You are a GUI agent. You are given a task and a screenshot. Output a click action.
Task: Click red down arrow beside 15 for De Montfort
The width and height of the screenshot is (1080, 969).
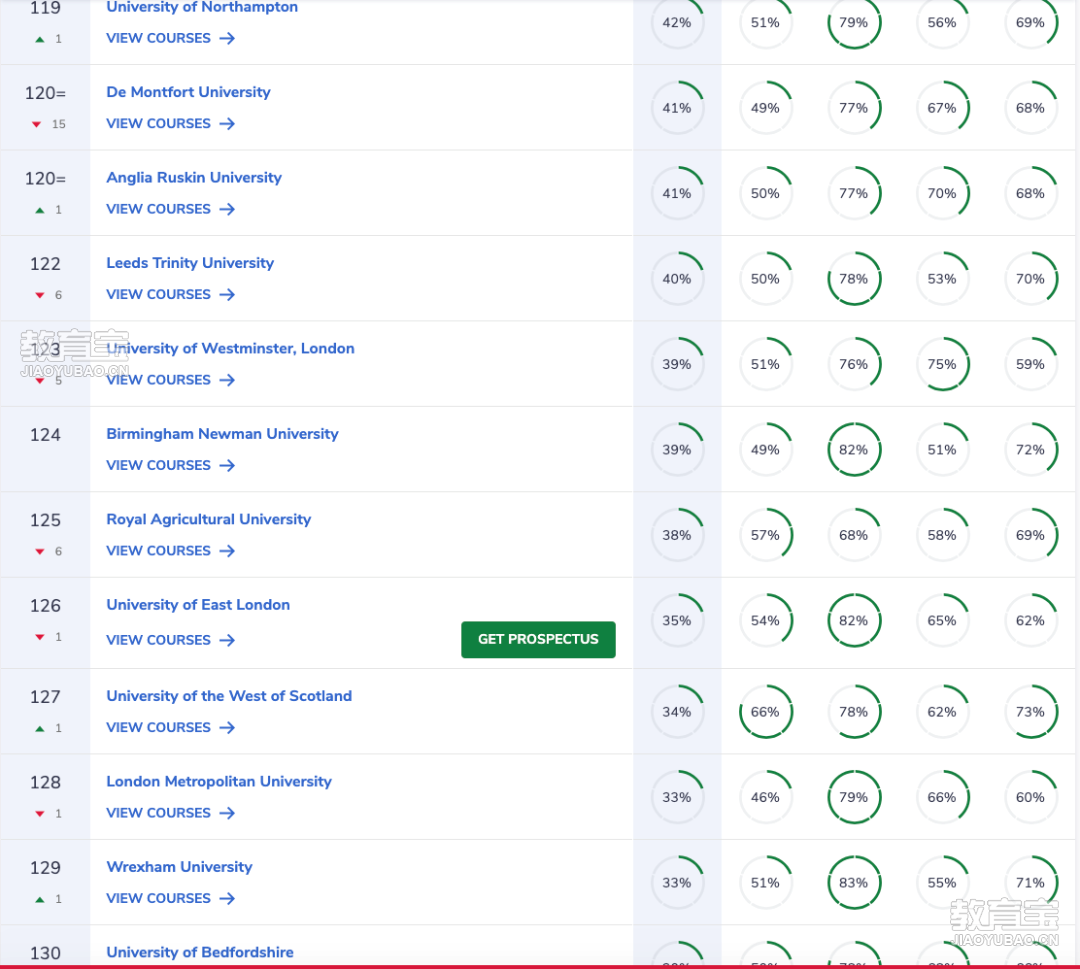point(37,125)
